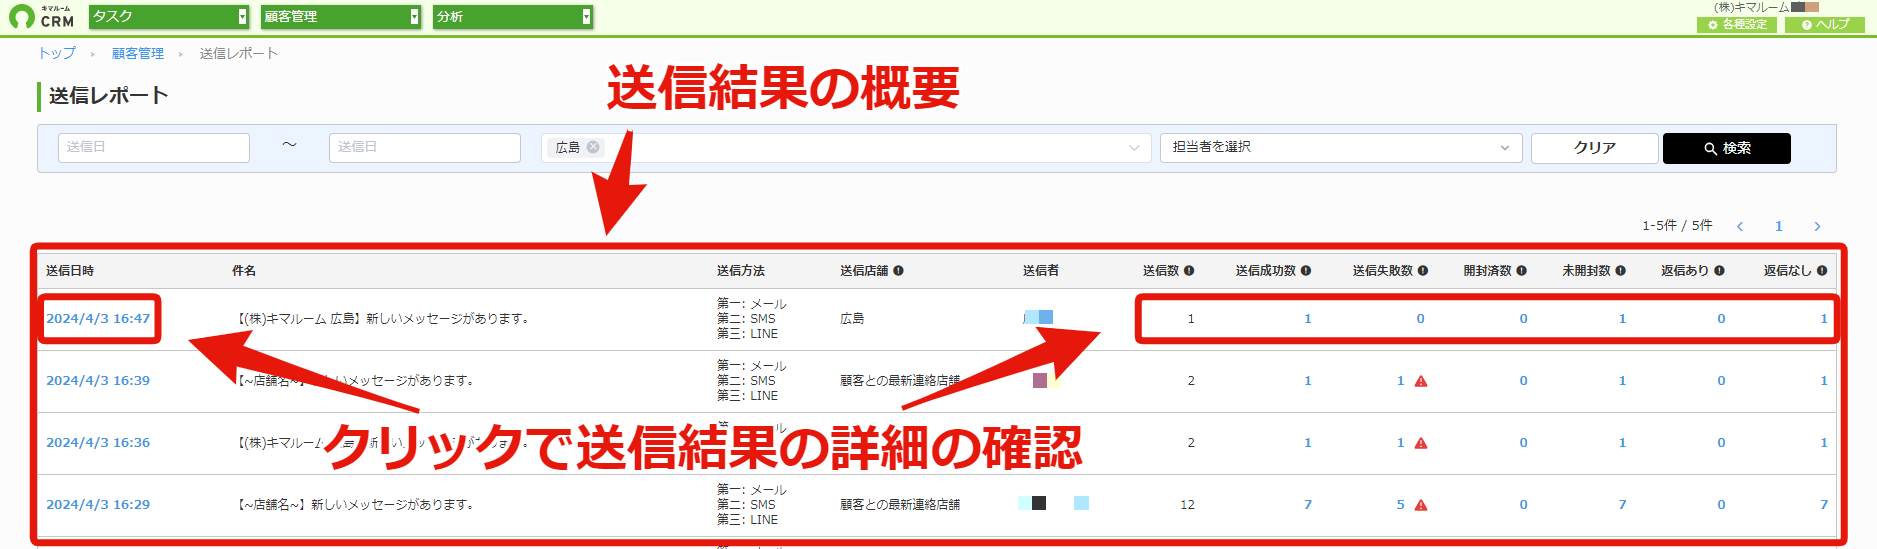Open info icon beside 送信失敗数 header
The height and width of the screenshot is (549, 1877).
click(1423, 271)
